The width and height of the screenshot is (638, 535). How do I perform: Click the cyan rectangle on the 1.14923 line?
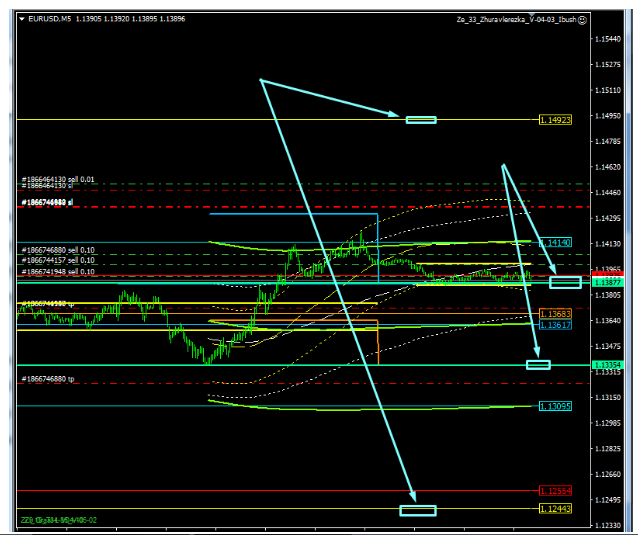click(x=421, y=120)
